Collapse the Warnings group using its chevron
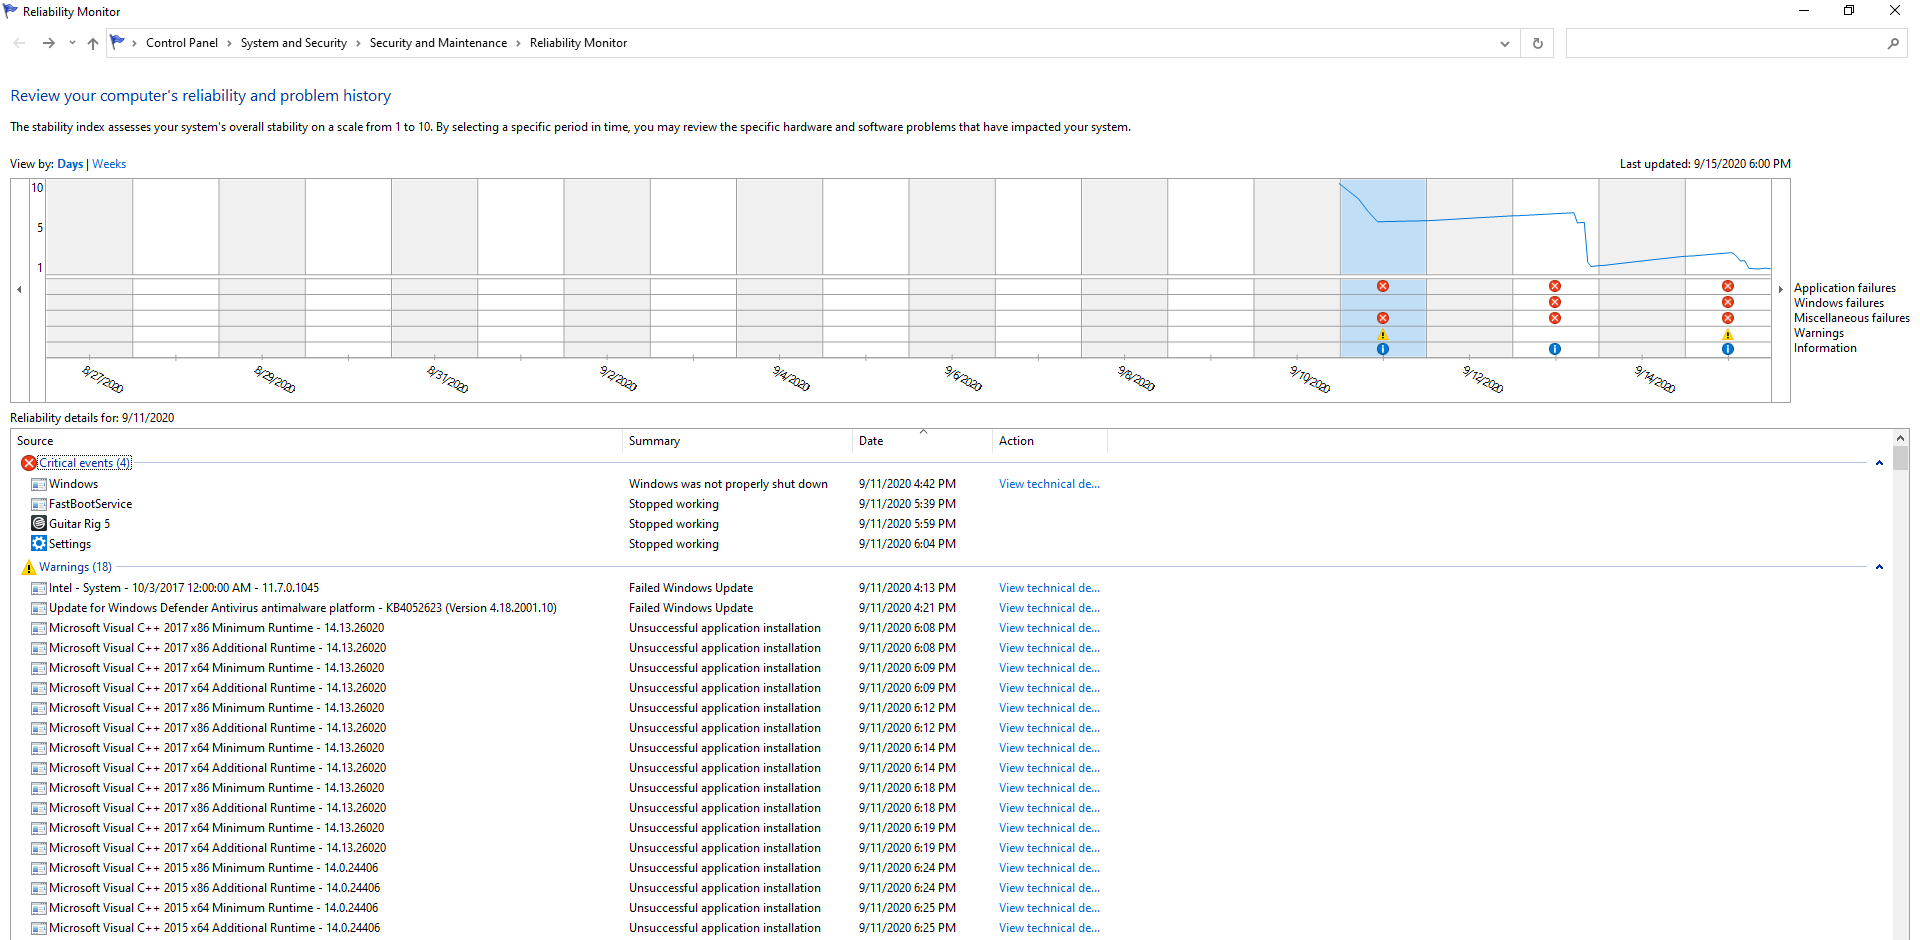This screenshot has width=1920, height=940. tap(1879, 567)
